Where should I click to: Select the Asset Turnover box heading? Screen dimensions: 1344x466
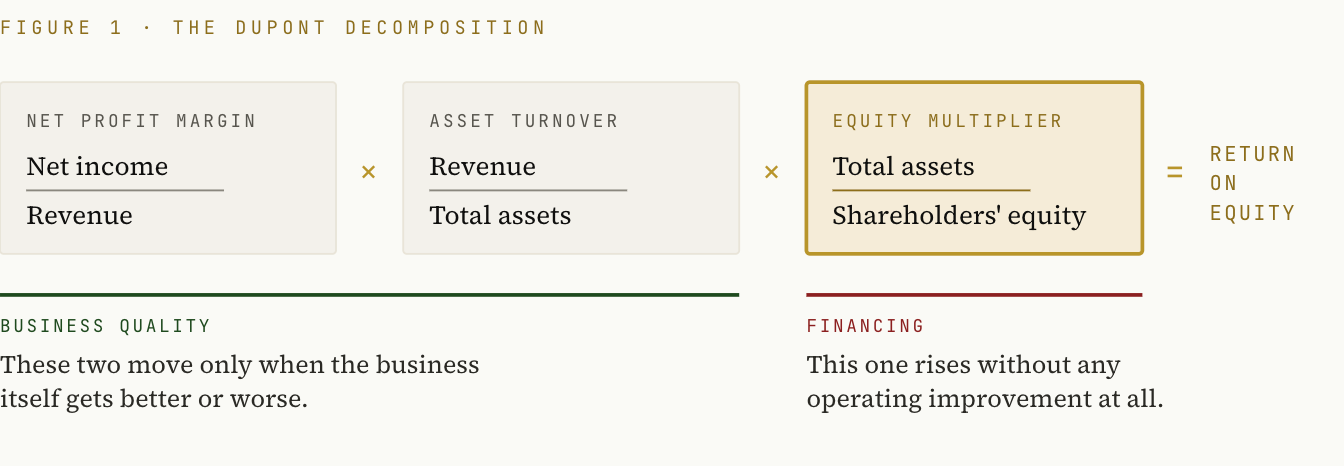(x=524, y=121)
